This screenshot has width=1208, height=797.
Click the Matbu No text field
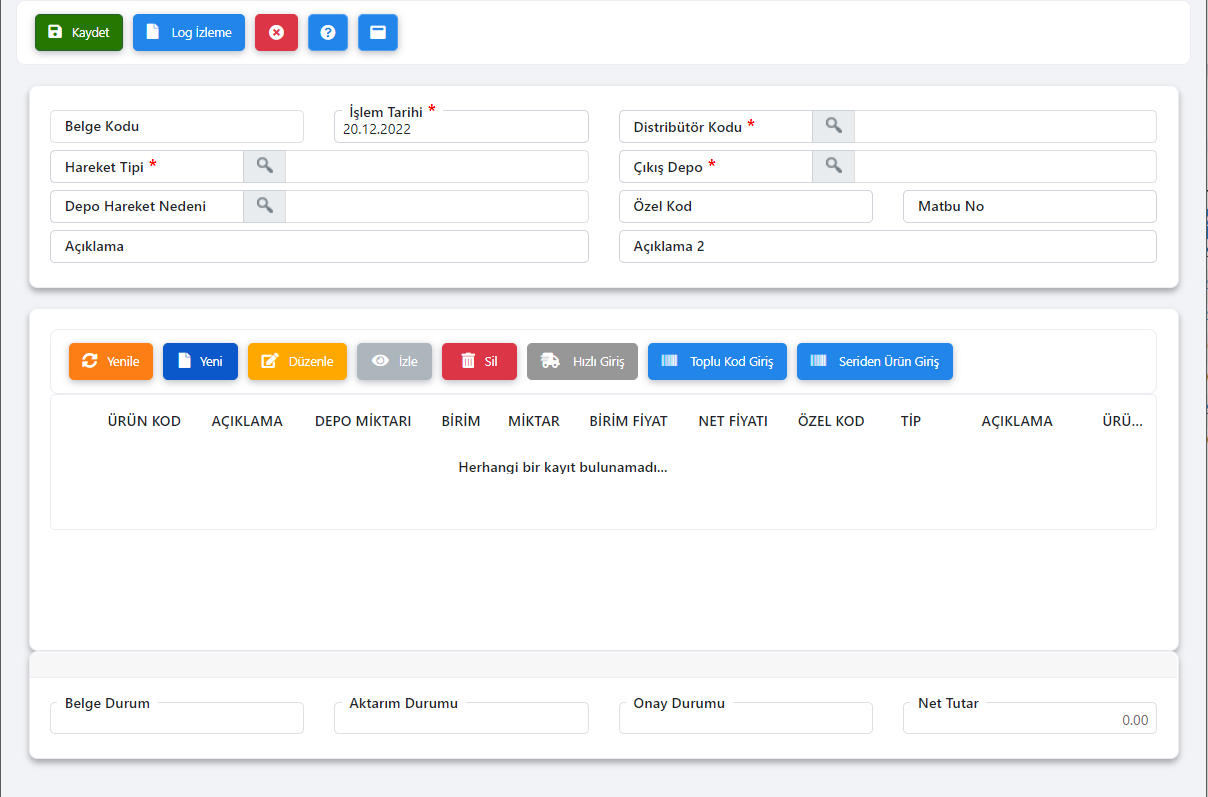pos(1029,207)
